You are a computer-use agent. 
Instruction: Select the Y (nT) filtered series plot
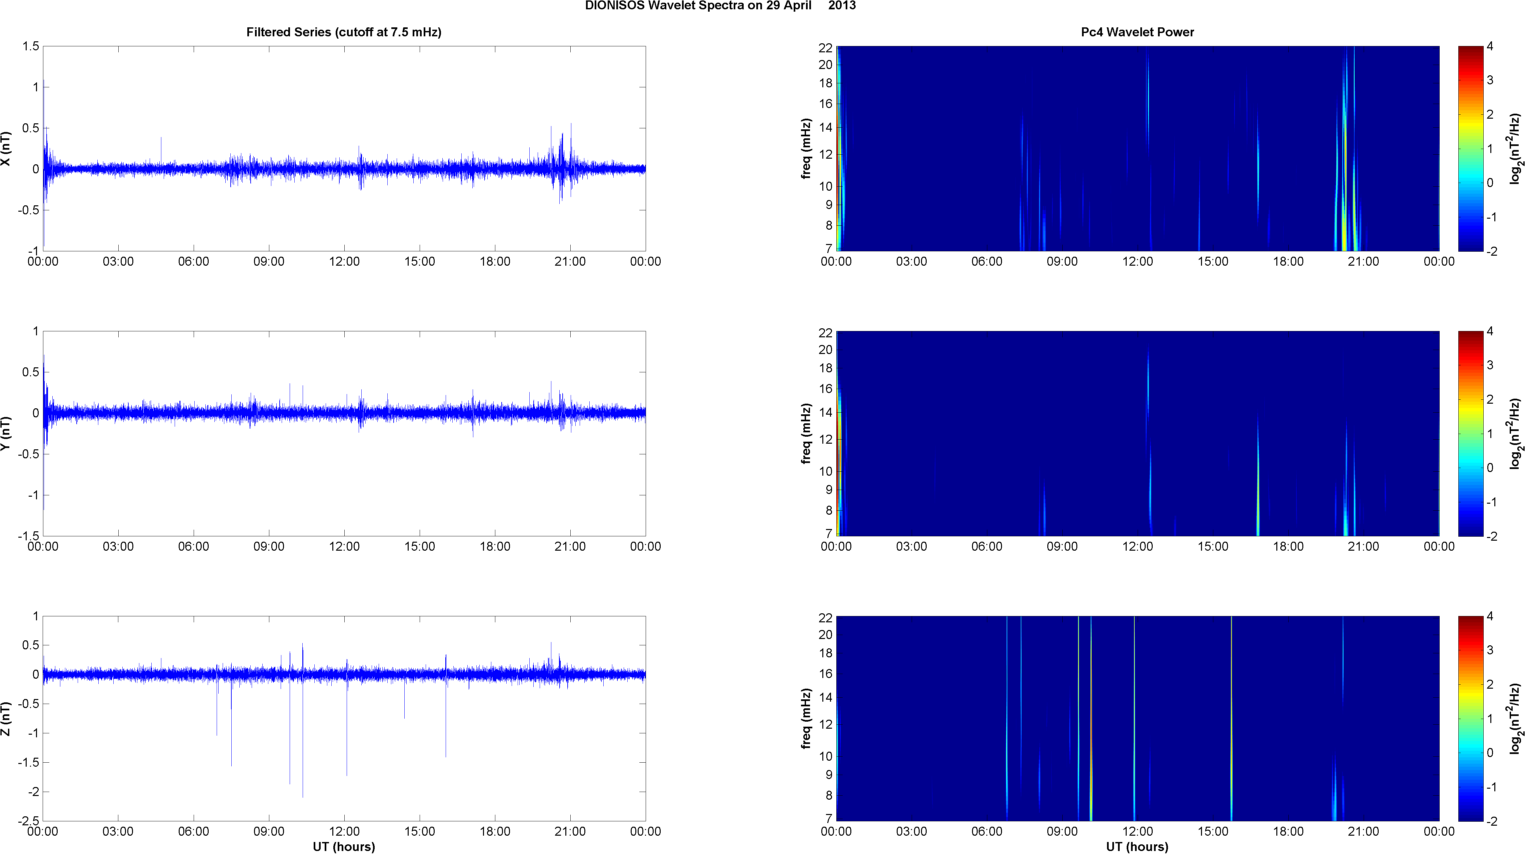[x=344, y=433]
